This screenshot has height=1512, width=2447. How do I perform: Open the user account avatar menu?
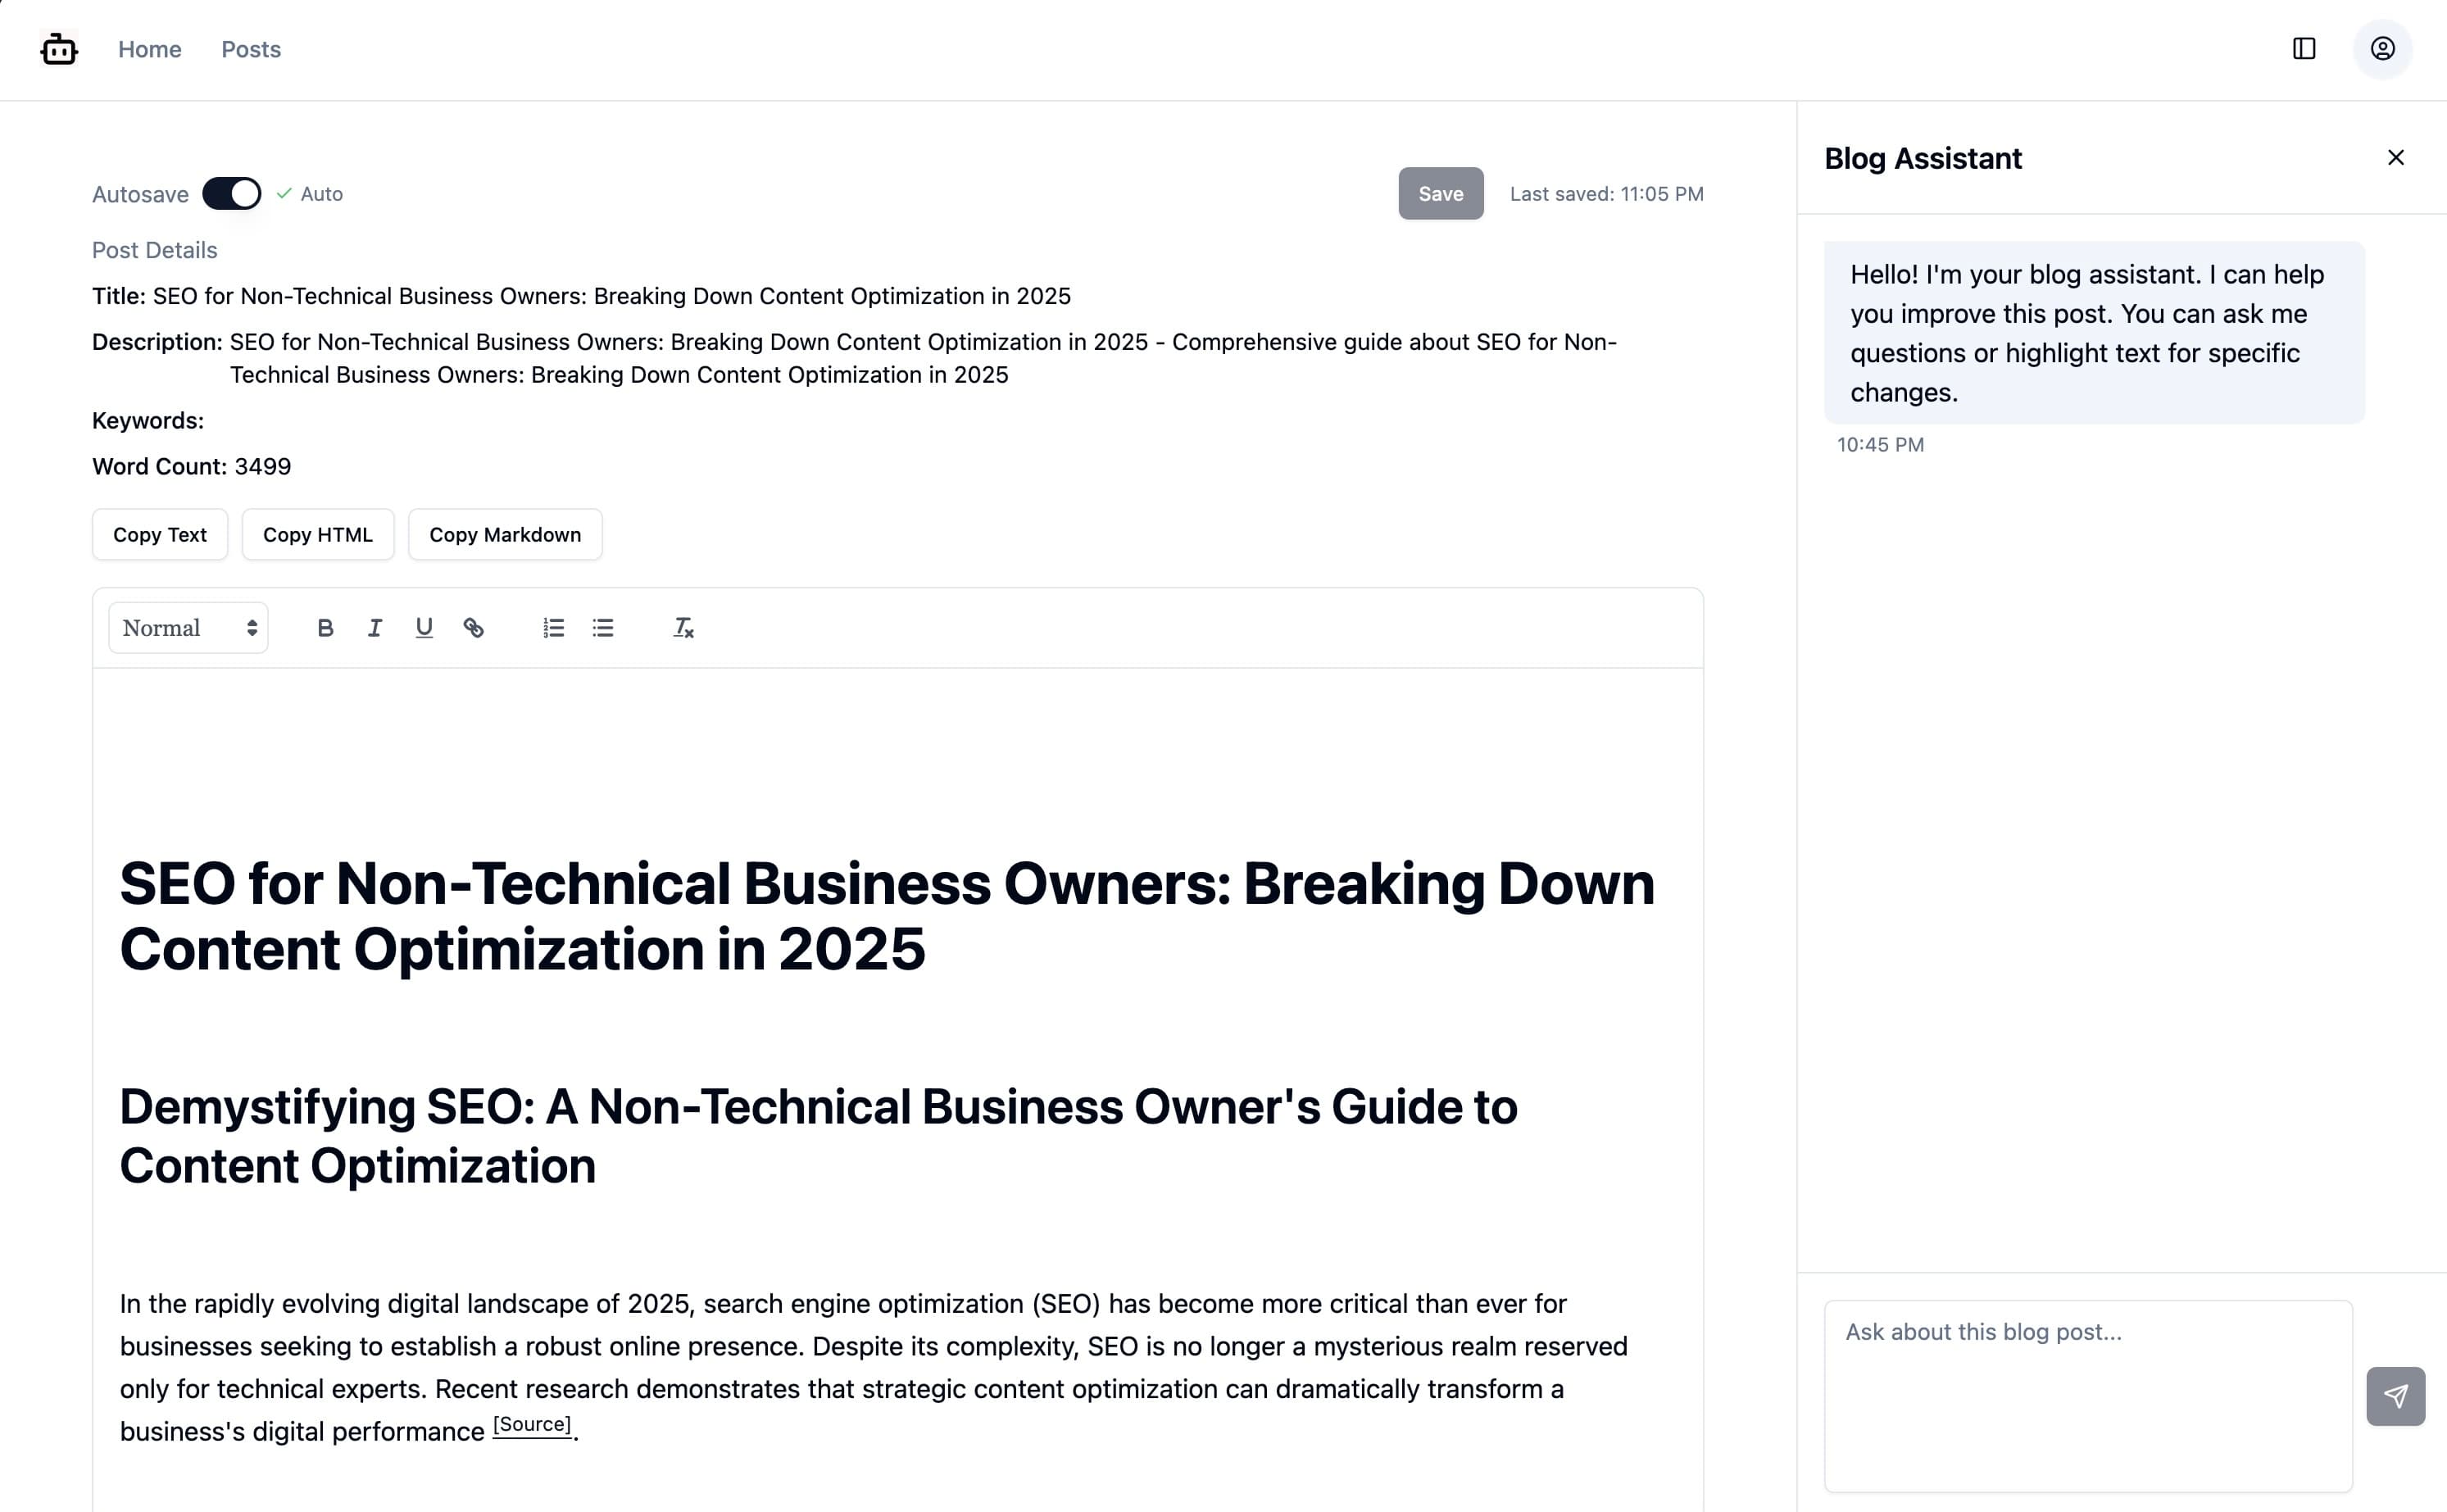coord(2383,49)
